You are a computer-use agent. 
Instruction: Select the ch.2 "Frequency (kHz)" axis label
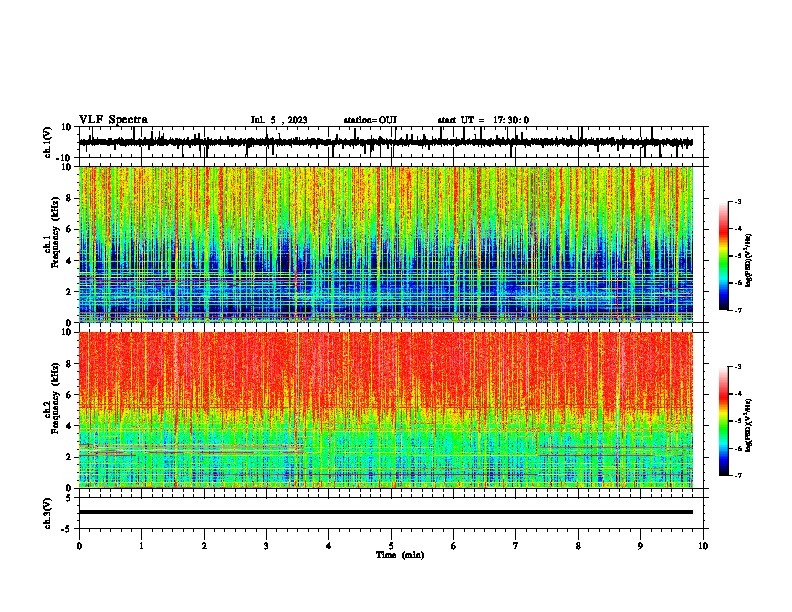[x=55, y=398]
